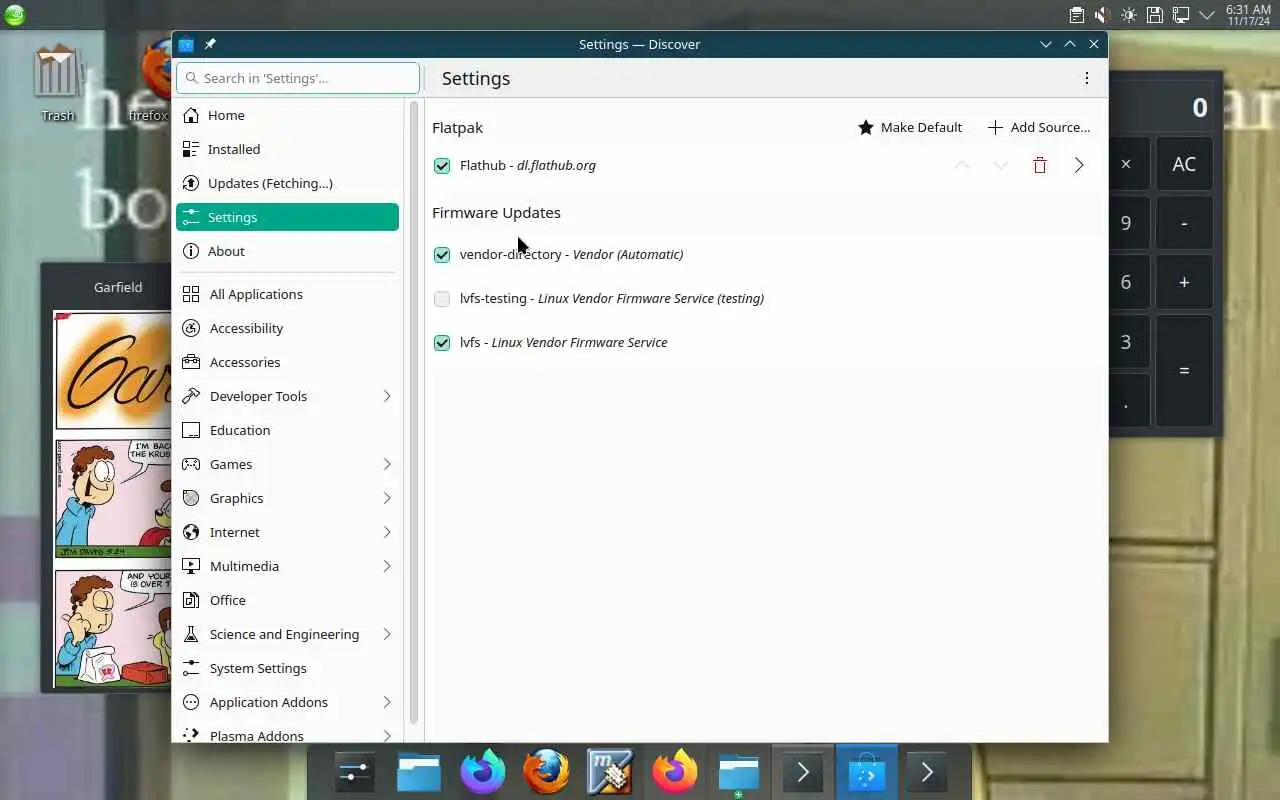Screen dimensions: 1280x800
Task: Click the equals key in calculator
Action: [x=1184, y=370]
